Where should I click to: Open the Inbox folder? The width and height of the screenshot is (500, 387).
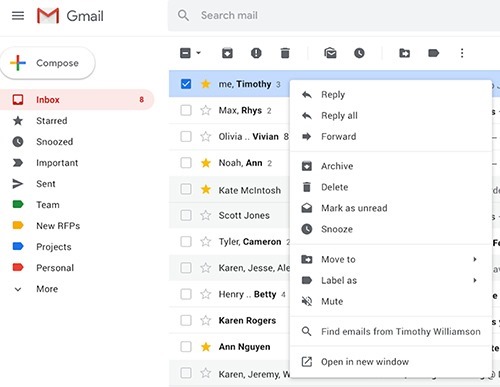coord(77,100)
